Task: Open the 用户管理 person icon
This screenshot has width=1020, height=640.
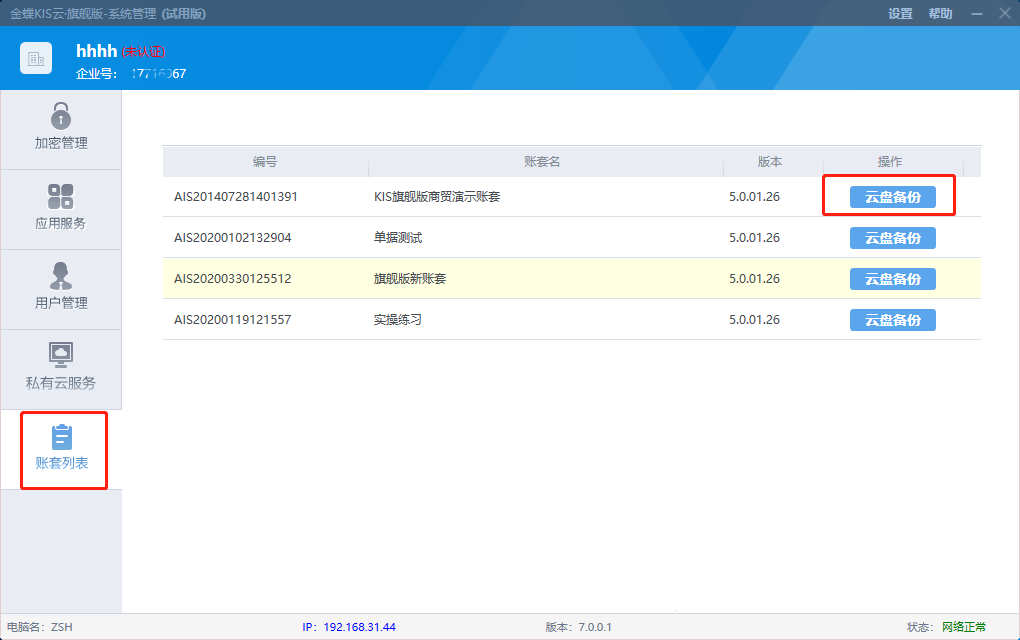Action: [60, 276]
